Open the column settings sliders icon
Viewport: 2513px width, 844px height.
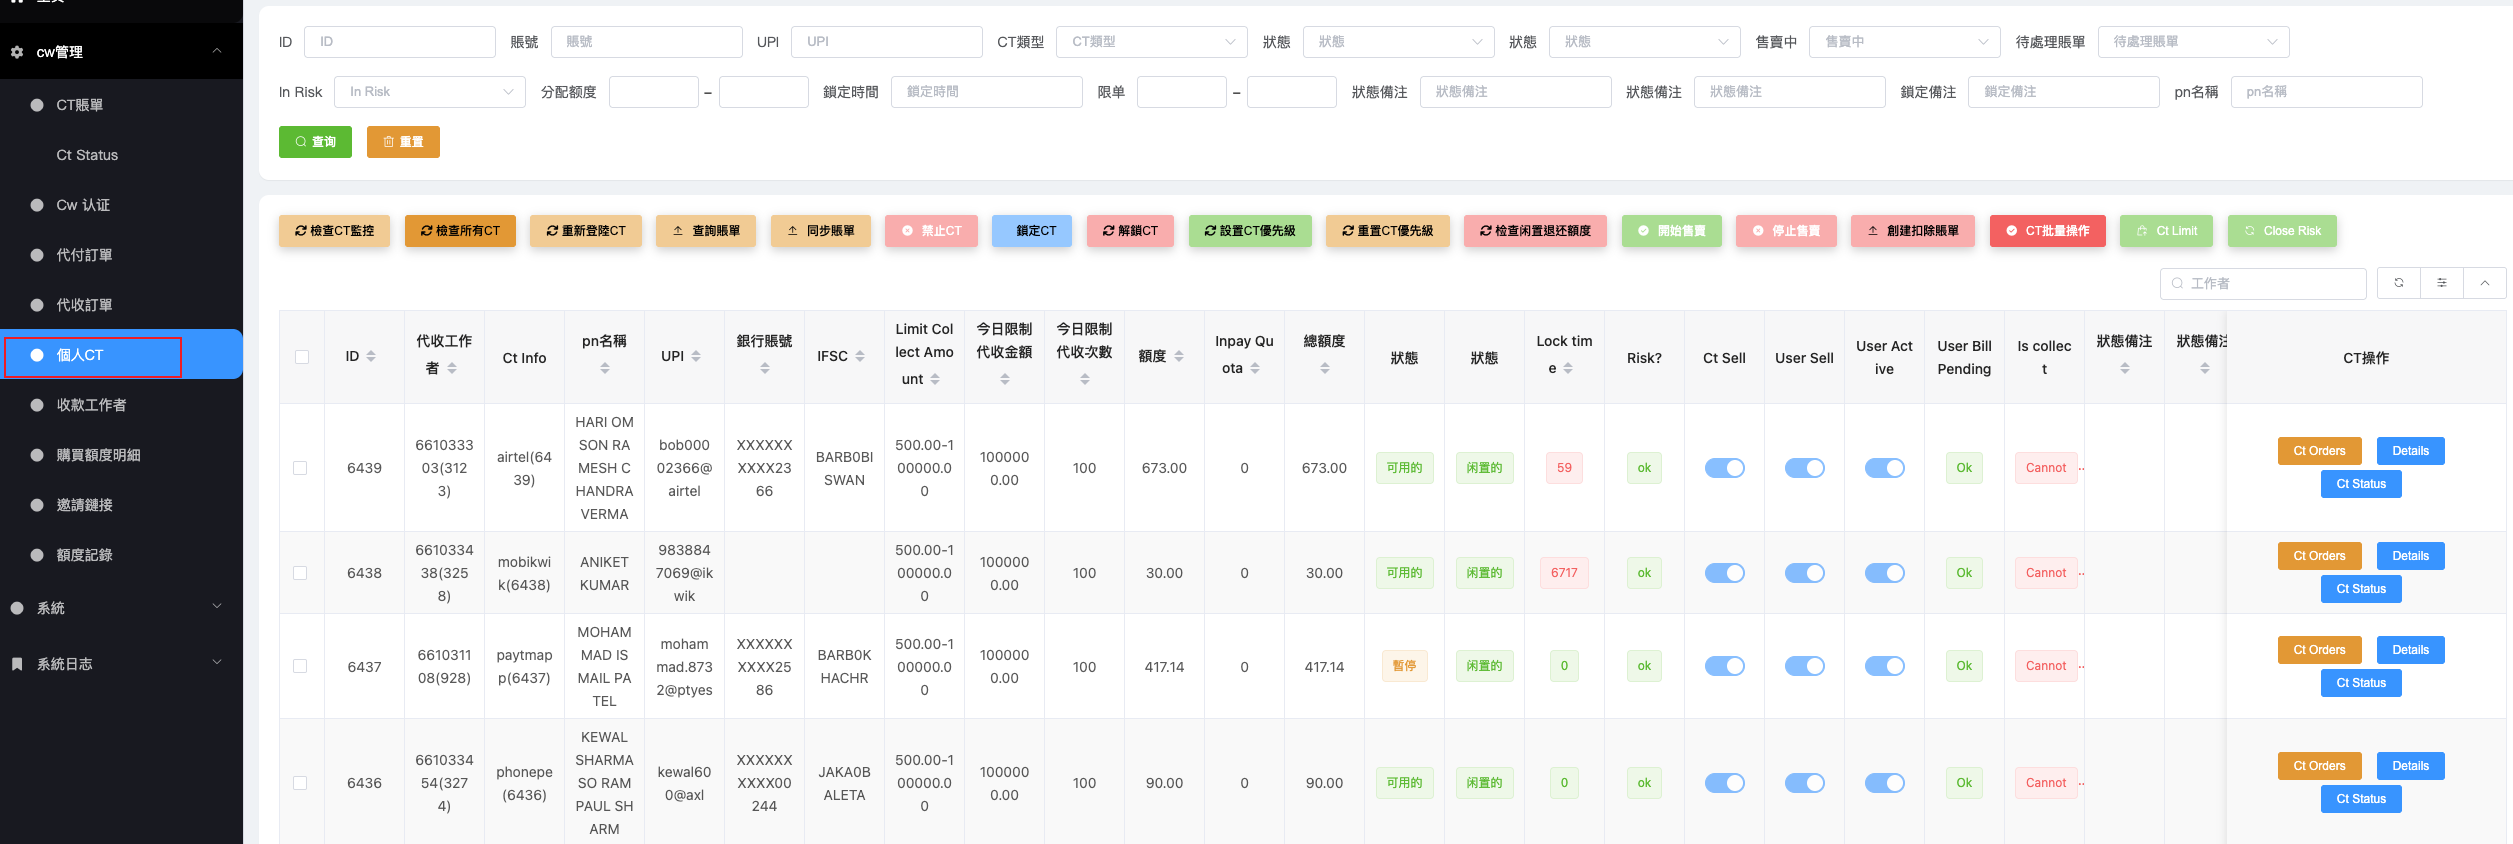click(2441, 283)
